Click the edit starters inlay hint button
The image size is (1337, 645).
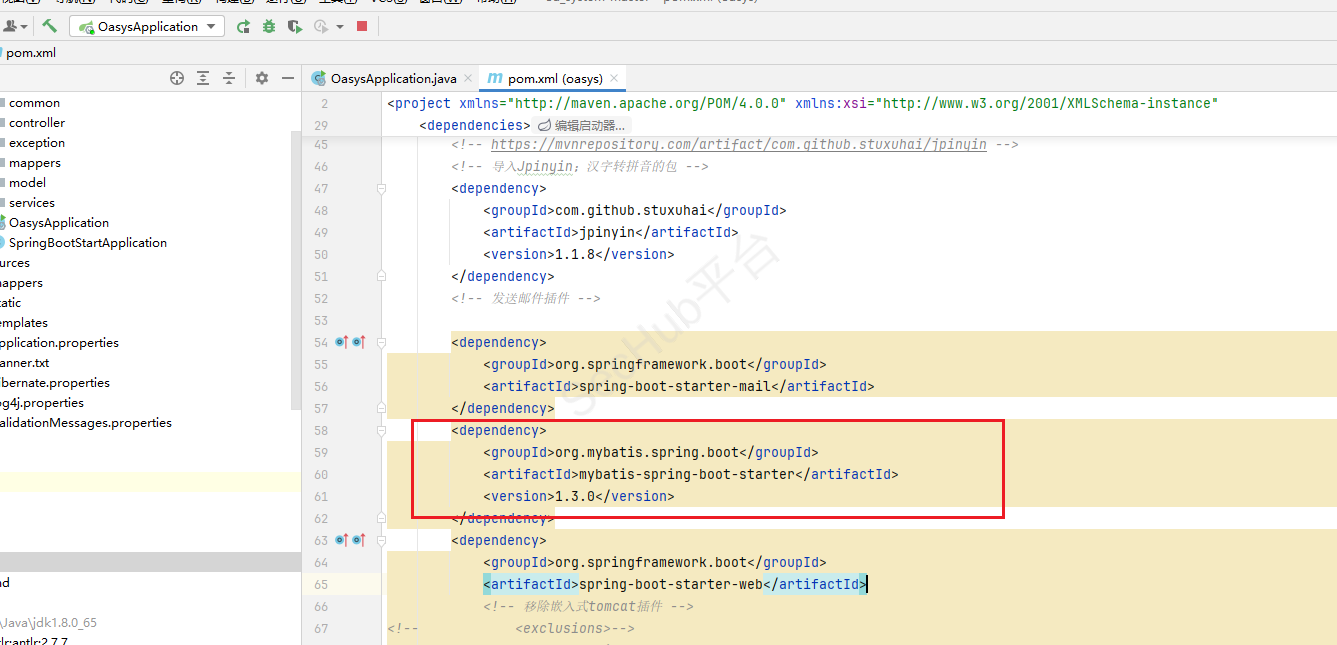[581, 125]
